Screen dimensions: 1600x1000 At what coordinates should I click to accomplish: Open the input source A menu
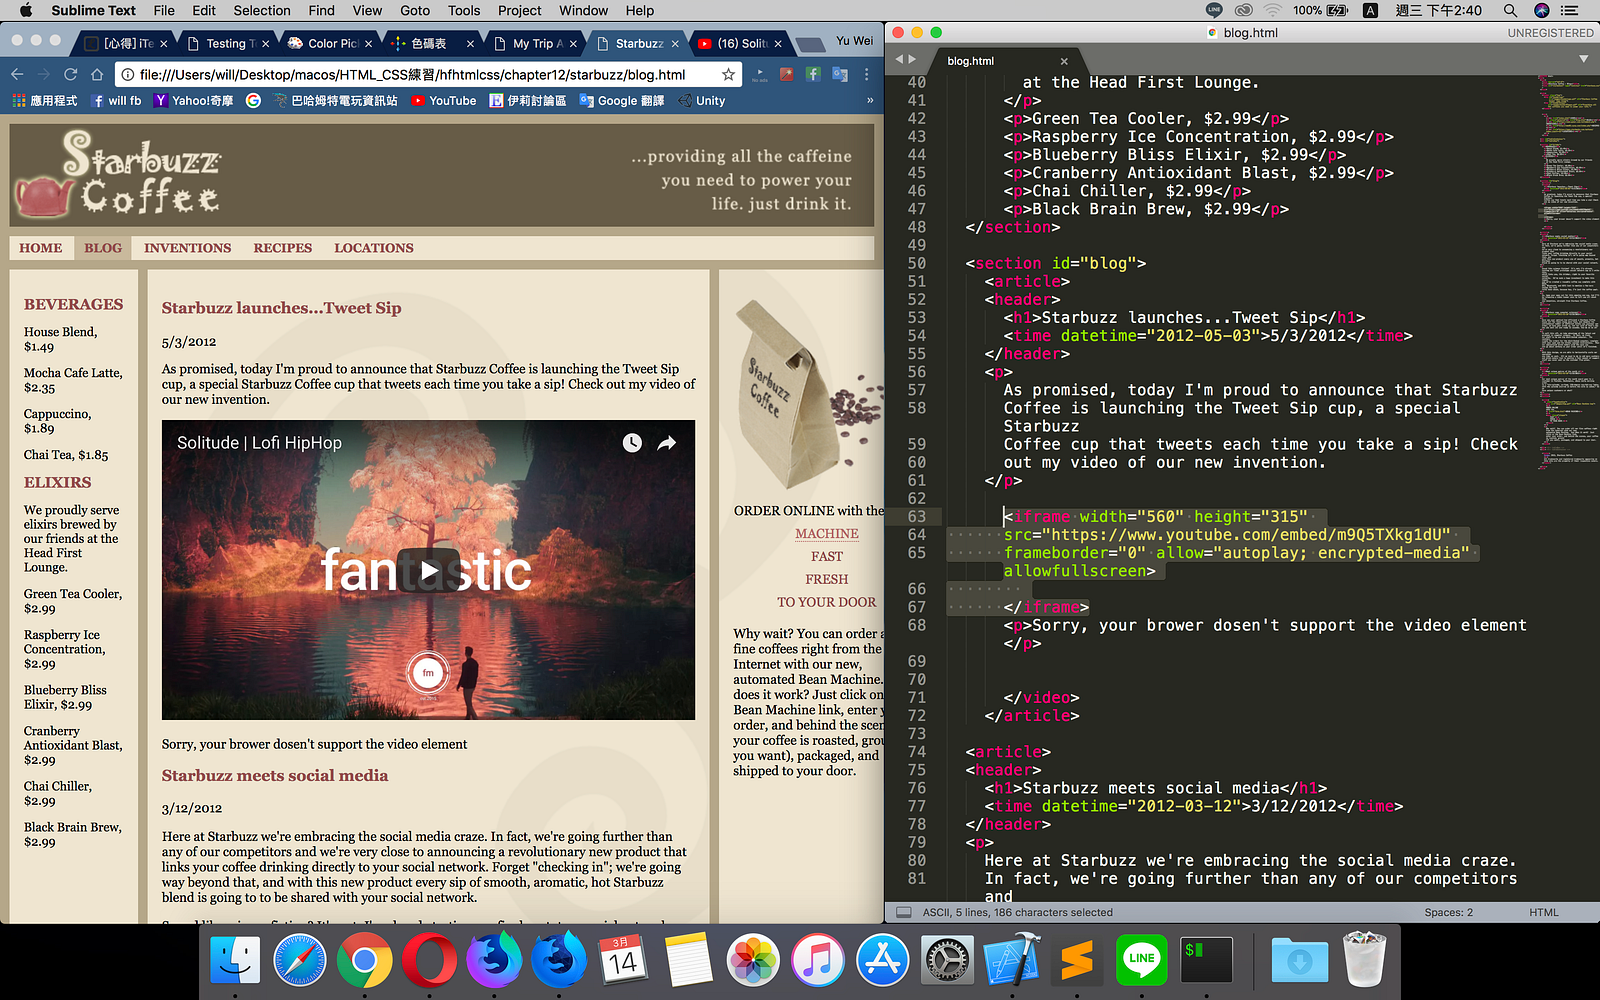tap(1370, 10)
